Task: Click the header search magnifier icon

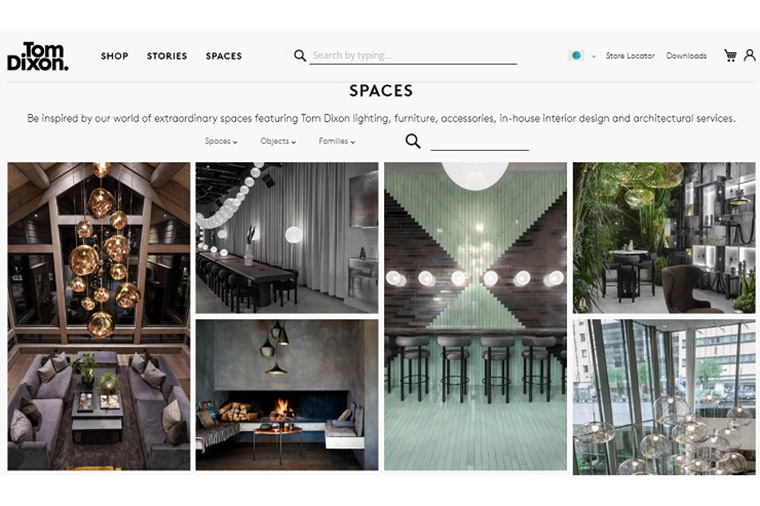Action: click(x=300, y=56)
